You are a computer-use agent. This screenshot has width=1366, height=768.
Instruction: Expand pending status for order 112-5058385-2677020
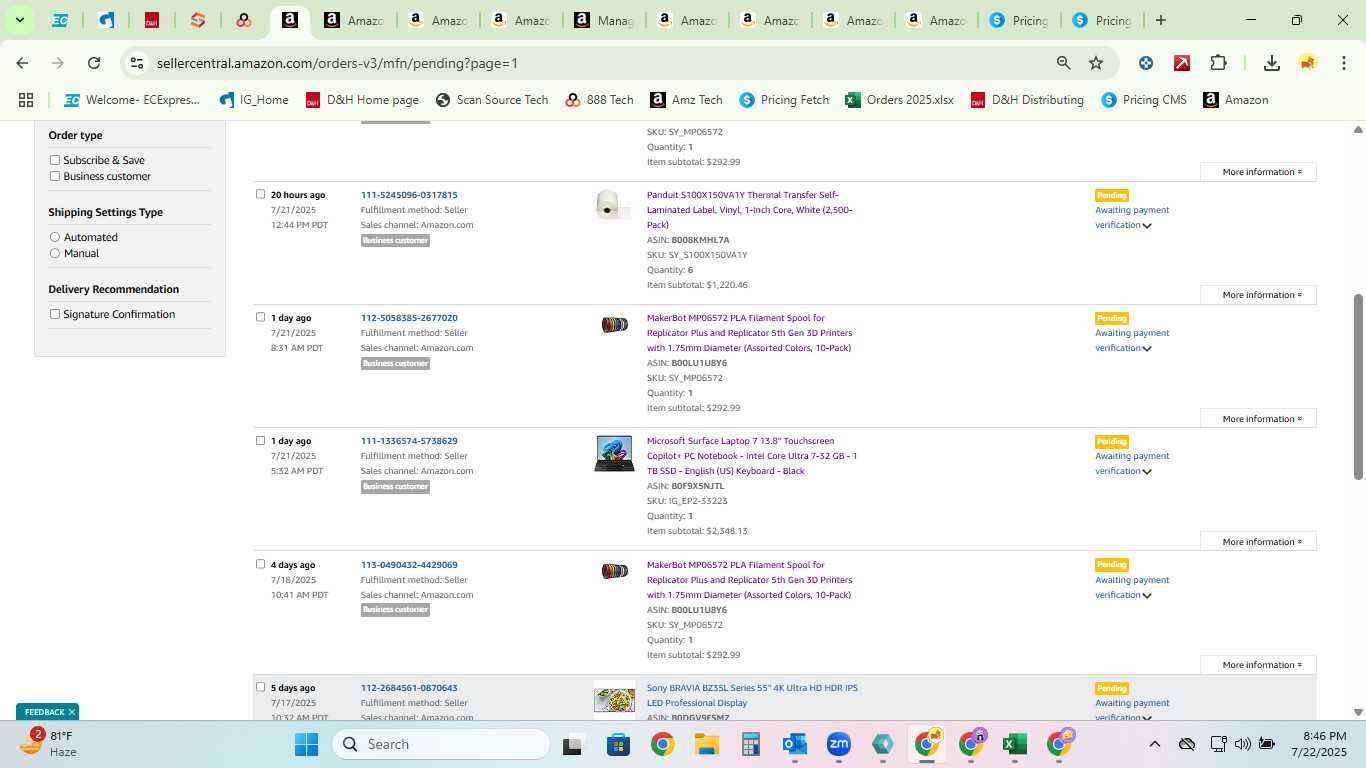pos(1147,349)
